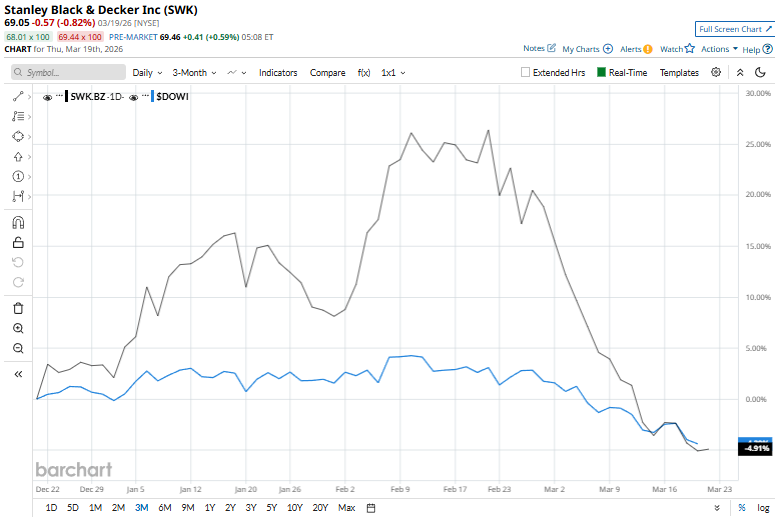Enable the Extended Hrs checkbox
The image size is (775, 518).
[526, 73]
